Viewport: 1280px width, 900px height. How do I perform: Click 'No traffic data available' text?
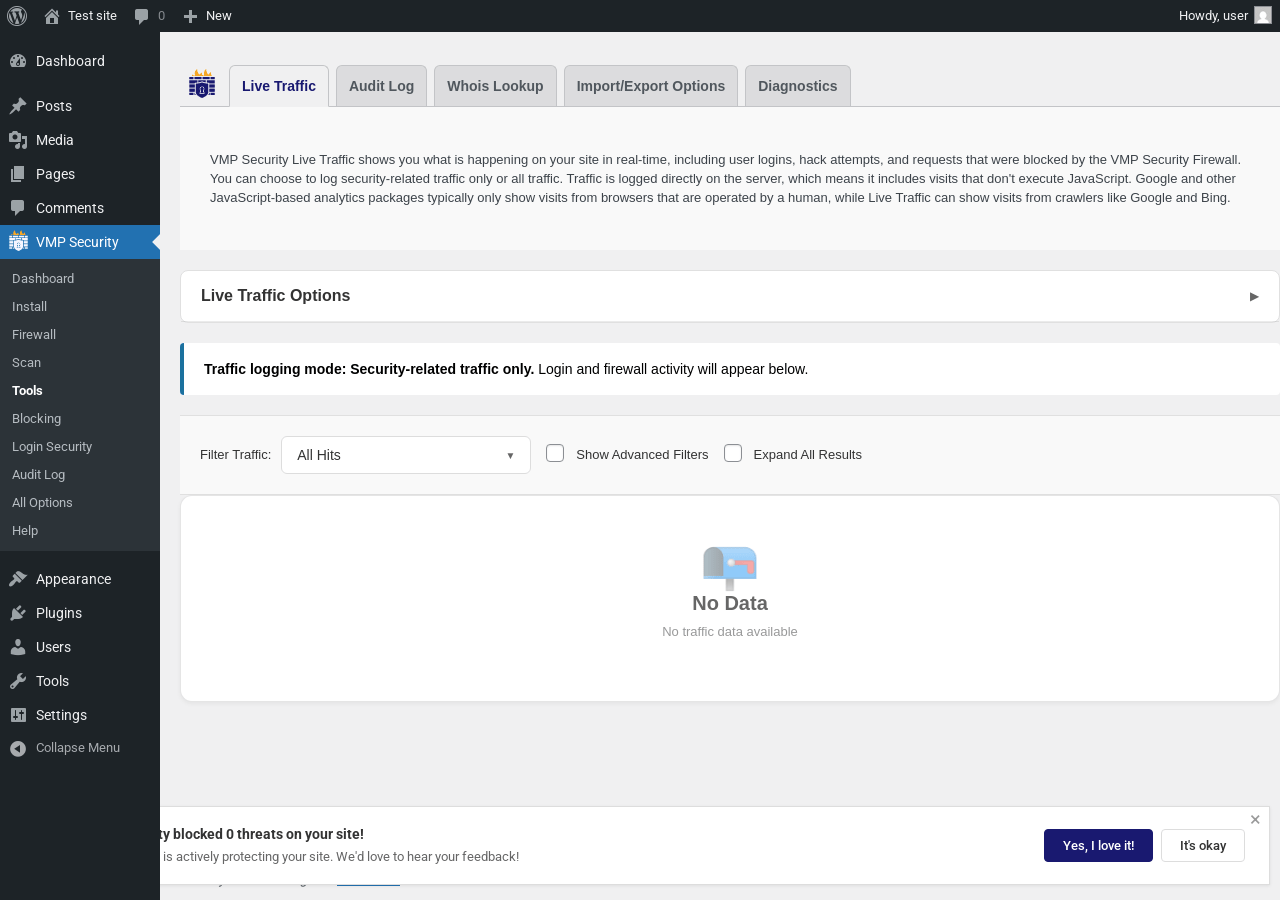click(x=730, y=632)
